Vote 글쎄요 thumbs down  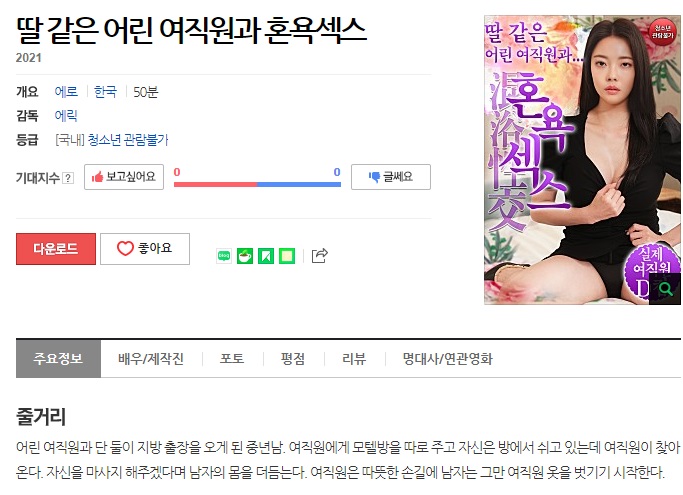tap(391, 177)
